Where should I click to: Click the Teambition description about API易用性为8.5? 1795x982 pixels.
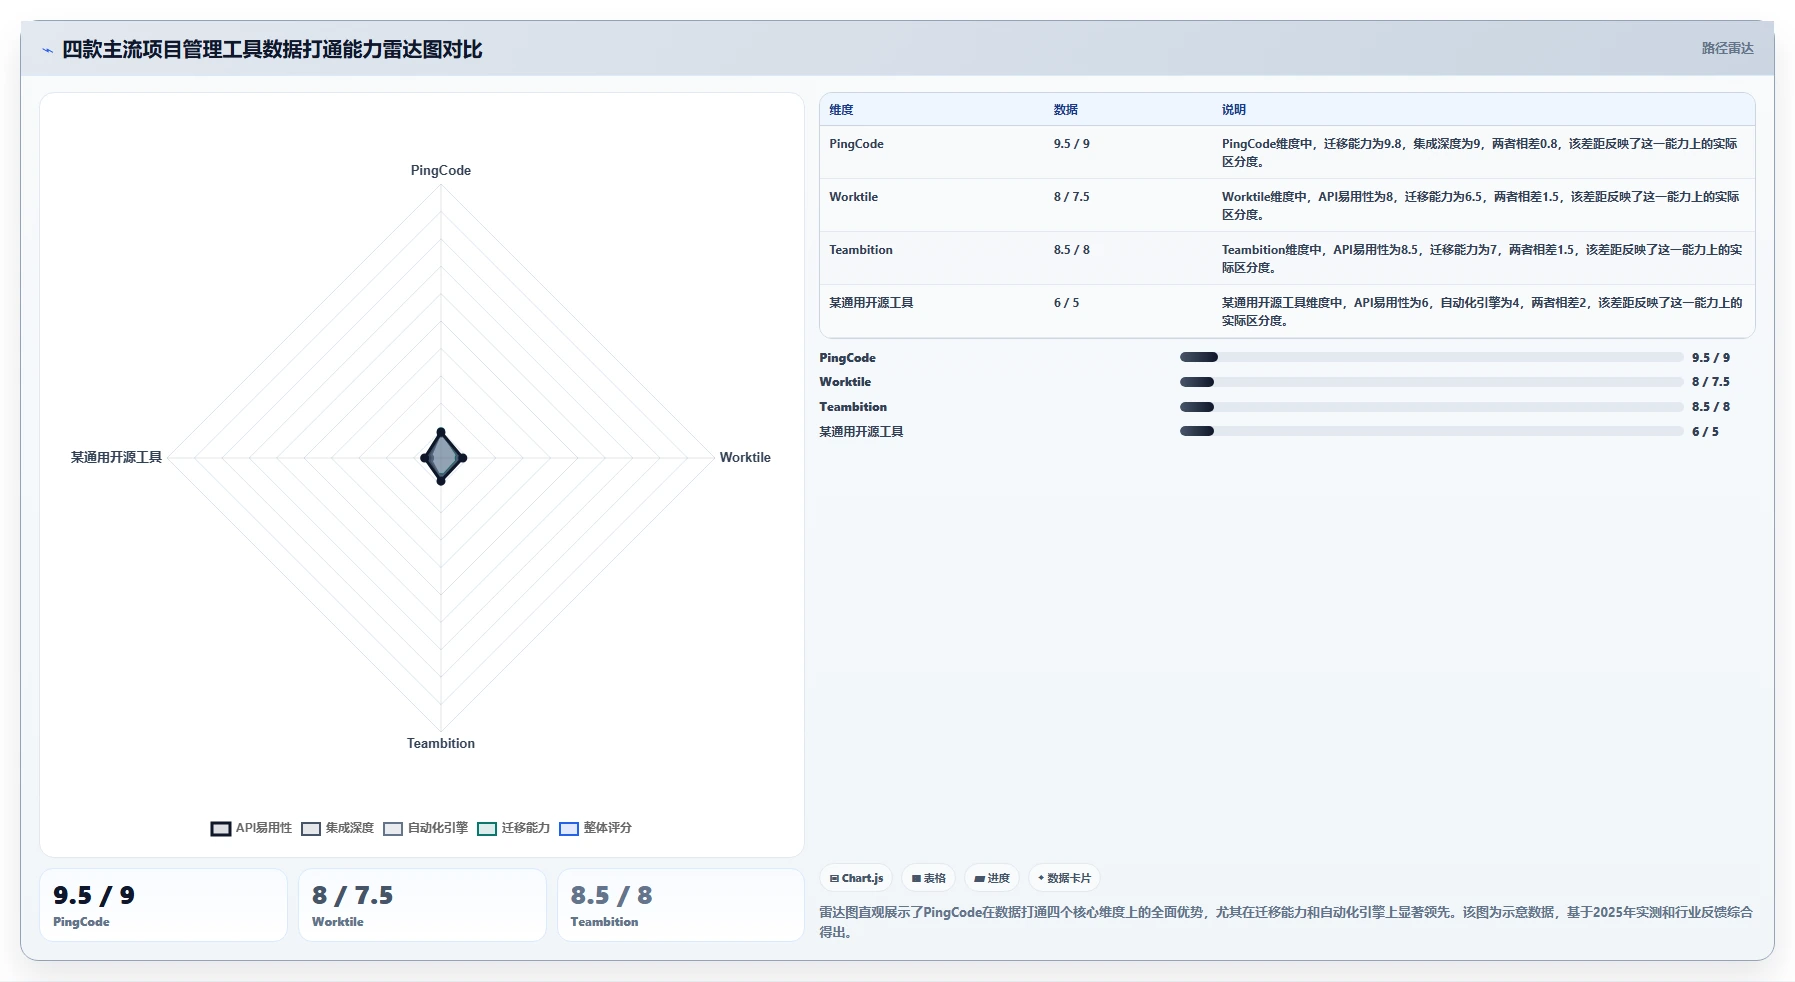click(x=1481, y=259)
